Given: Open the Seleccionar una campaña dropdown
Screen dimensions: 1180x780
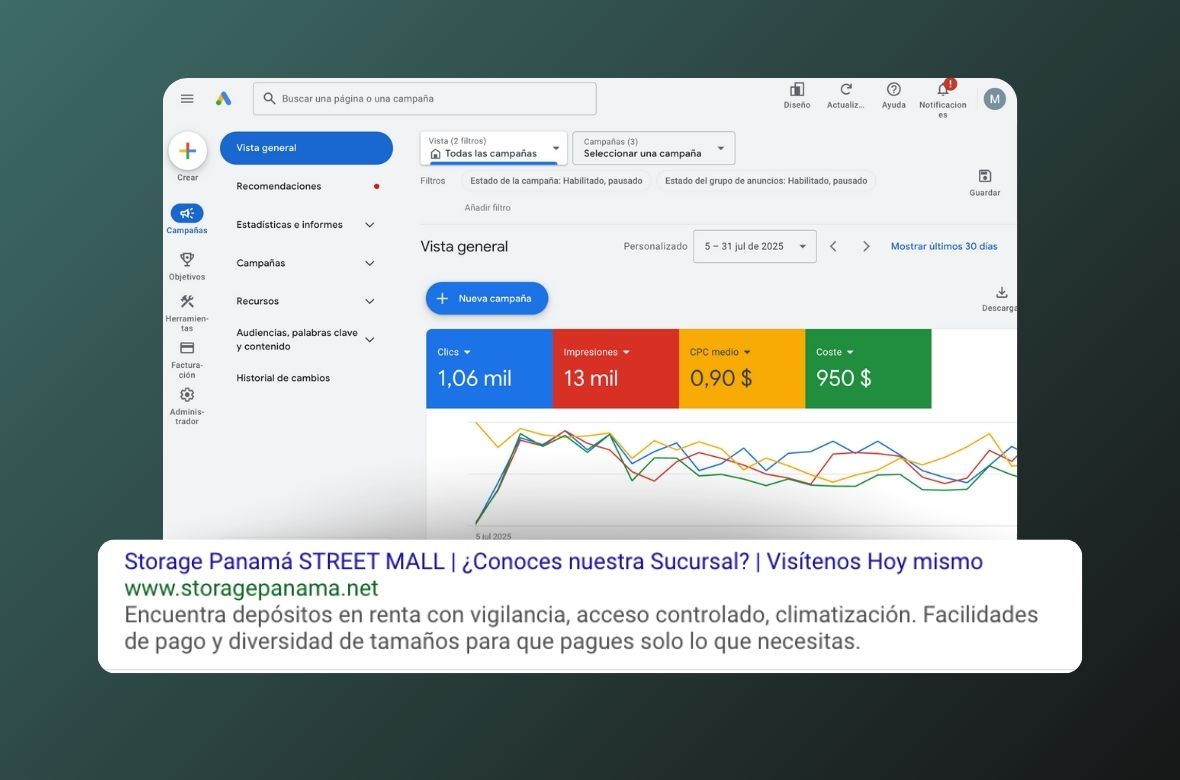Looking at the screenshot, I should (653, 148).
